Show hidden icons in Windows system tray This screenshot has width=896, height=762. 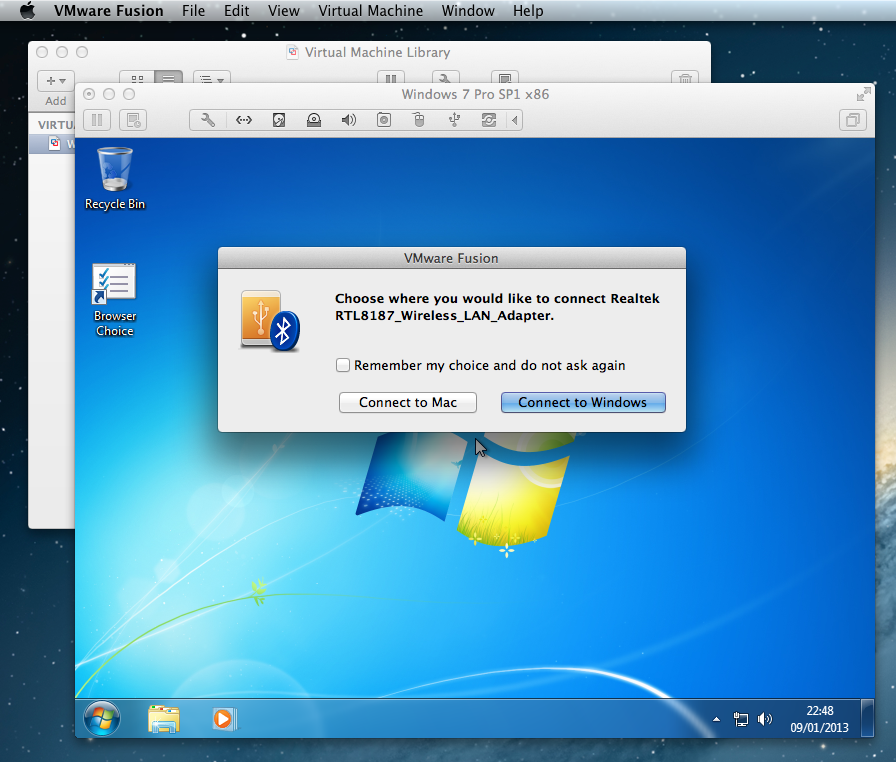tap(716, 719)
